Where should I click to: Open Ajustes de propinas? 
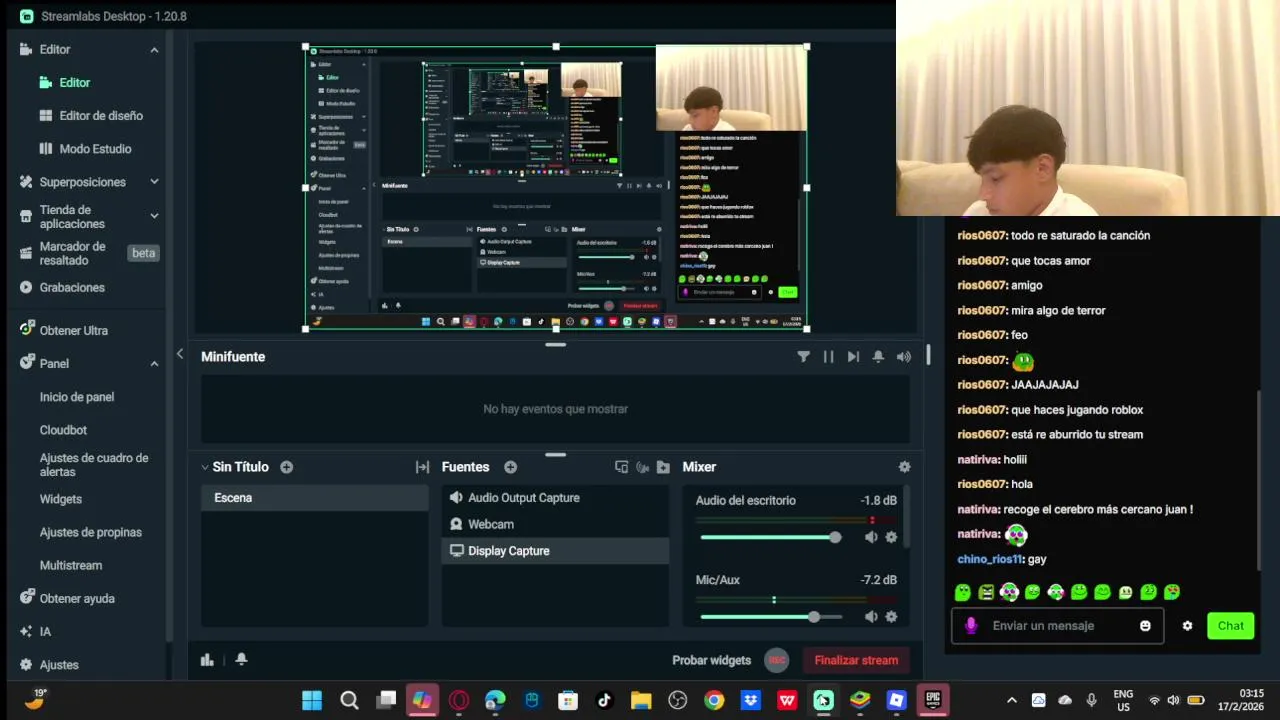(91, 532)
